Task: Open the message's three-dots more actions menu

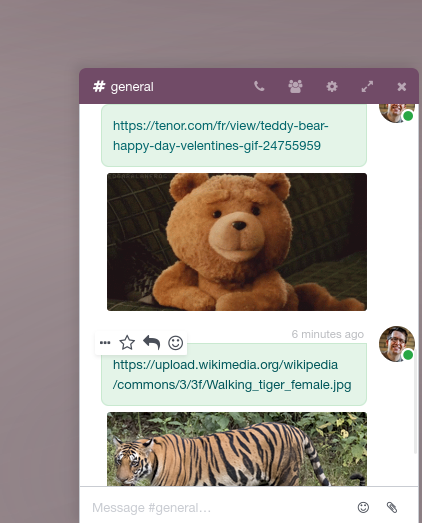Action: 105,343
